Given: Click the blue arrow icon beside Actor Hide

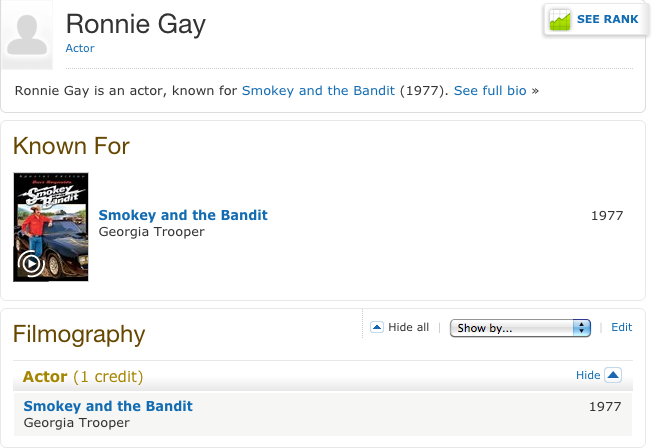Looking at the screenshot, I should tap(614, 375).
